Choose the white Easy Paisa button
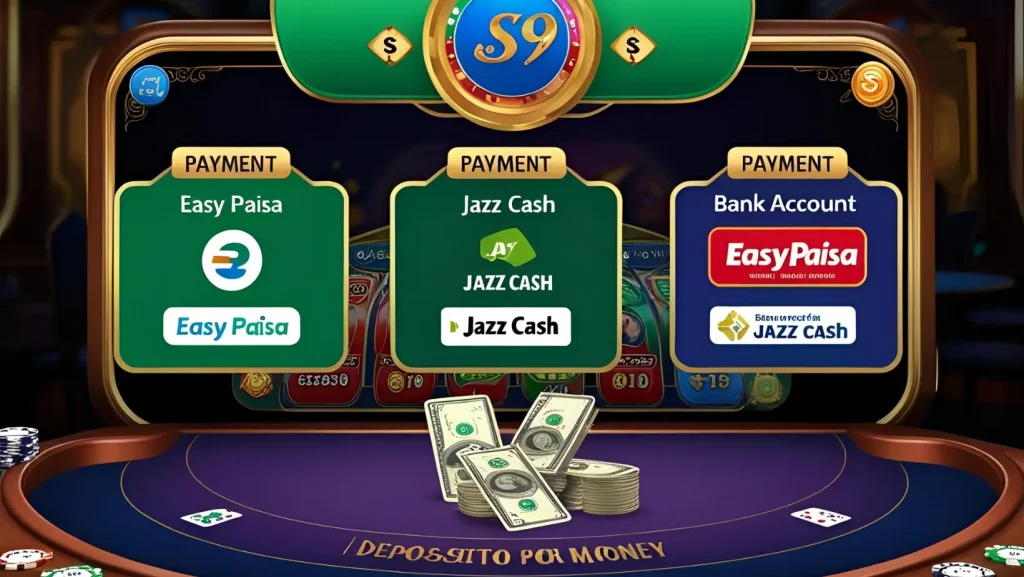This screenshot has height=577, width=1024. pos(231,326)
